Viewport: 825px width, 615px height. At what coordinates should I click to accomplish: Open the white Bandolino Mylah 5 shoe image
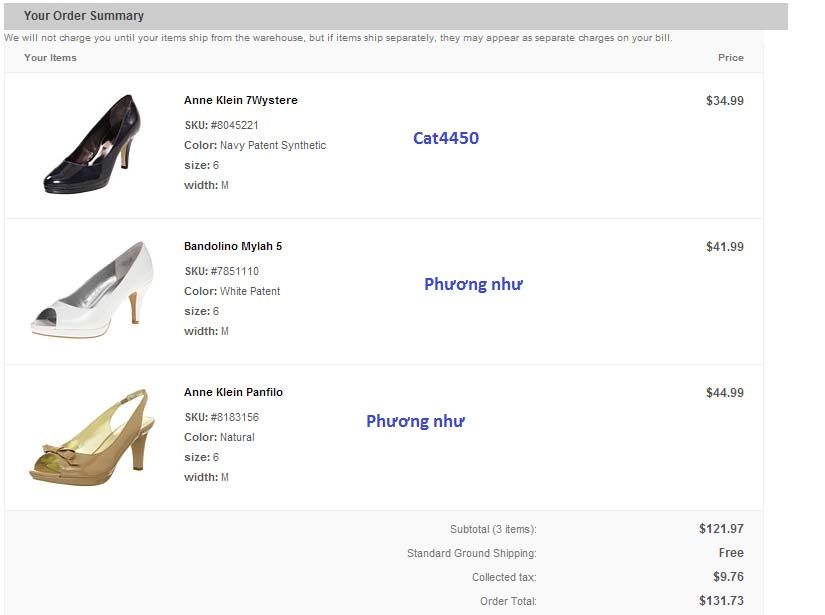pyautogui.click(x=93, y=289)
